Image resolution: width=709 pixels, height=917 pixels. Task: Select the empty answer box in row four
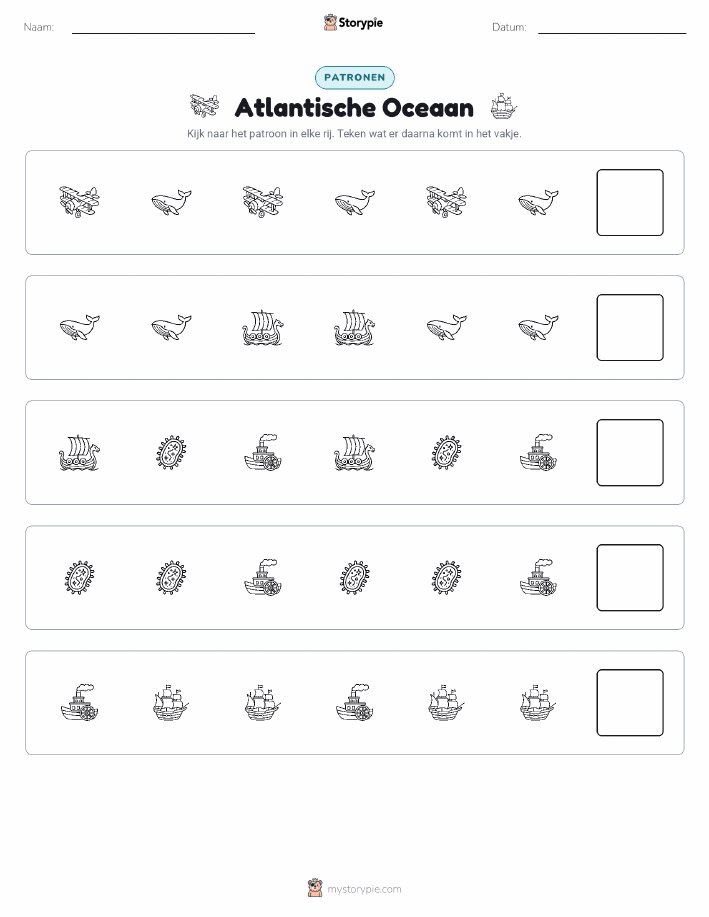click(630, 578)
